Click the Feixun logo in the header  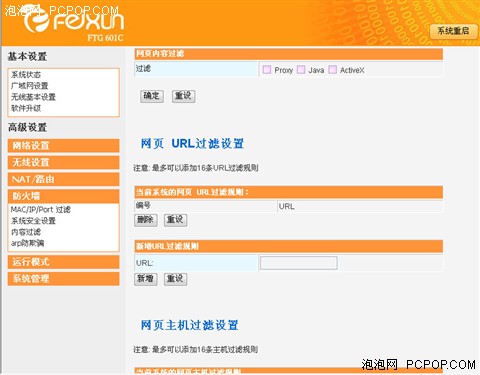point(74,21)
